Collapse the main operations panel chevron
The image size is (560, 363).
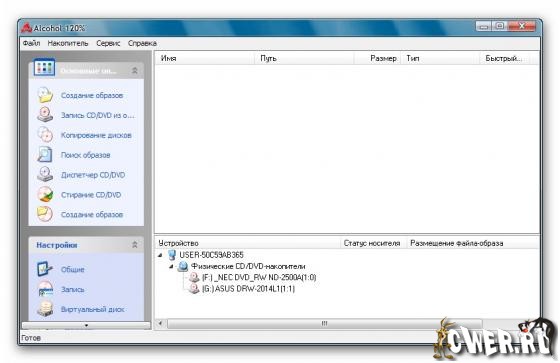click(x=135, y=70)
